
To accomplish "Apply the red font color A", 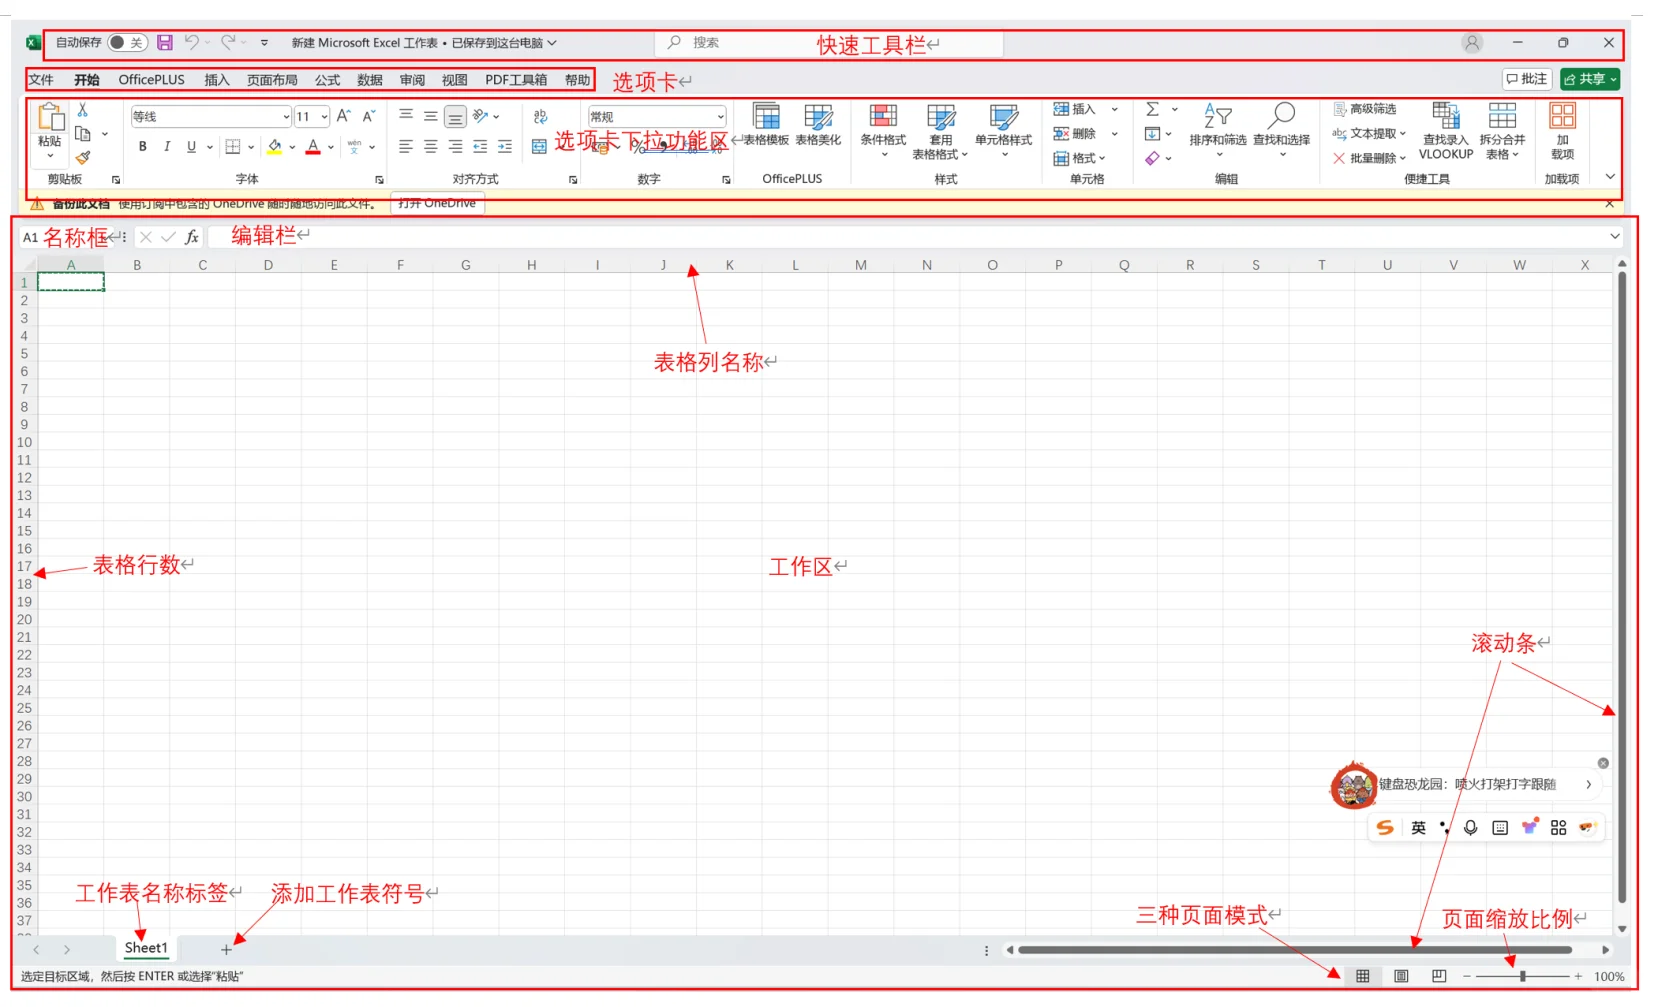I will [313, 147].
